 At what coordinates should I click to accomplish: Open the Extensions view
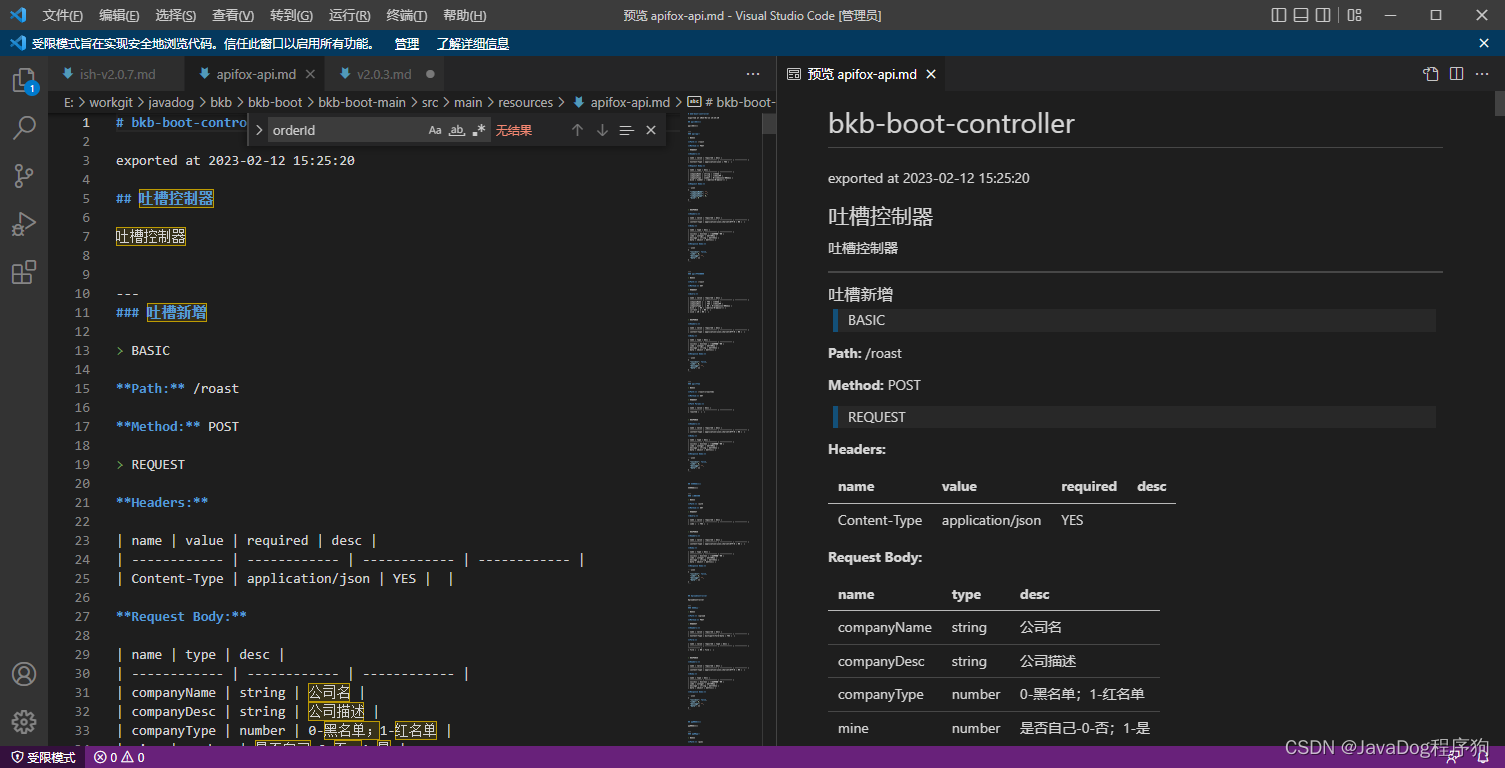[x=24, y=272]
